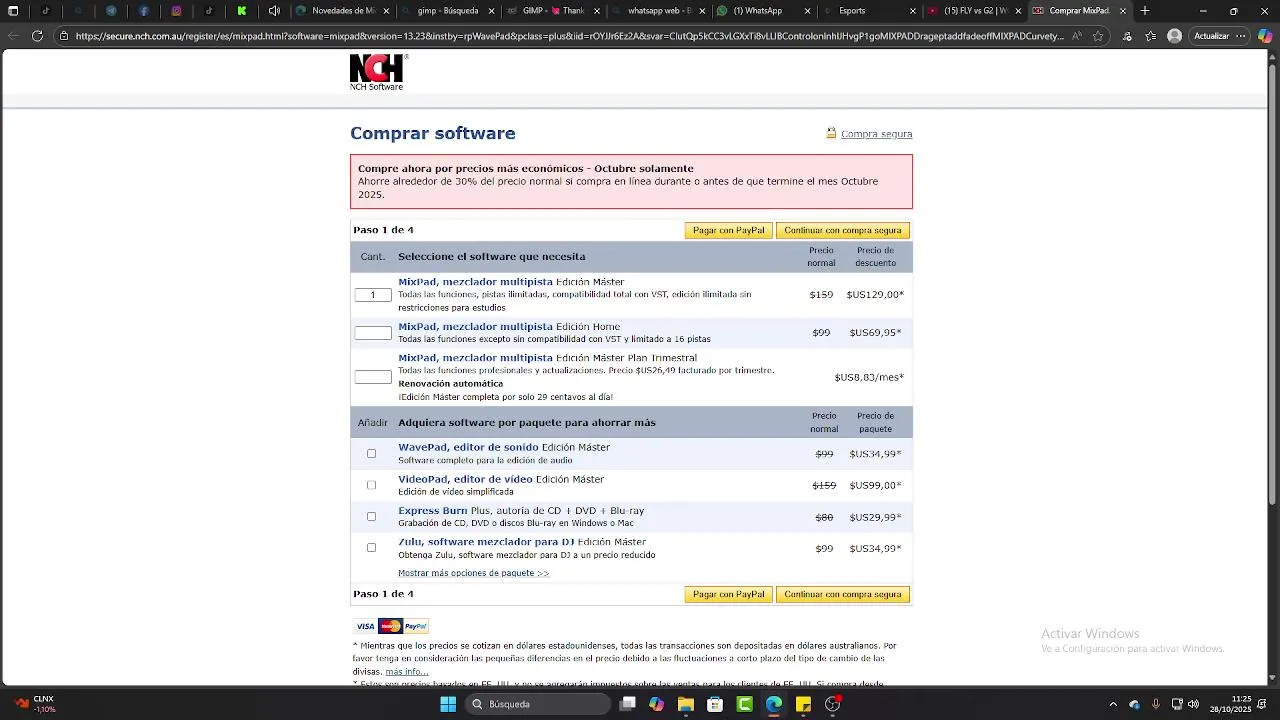Open the pinned Instagram tab
This screenshot has width=1280, height=720.
pos(176,11)
